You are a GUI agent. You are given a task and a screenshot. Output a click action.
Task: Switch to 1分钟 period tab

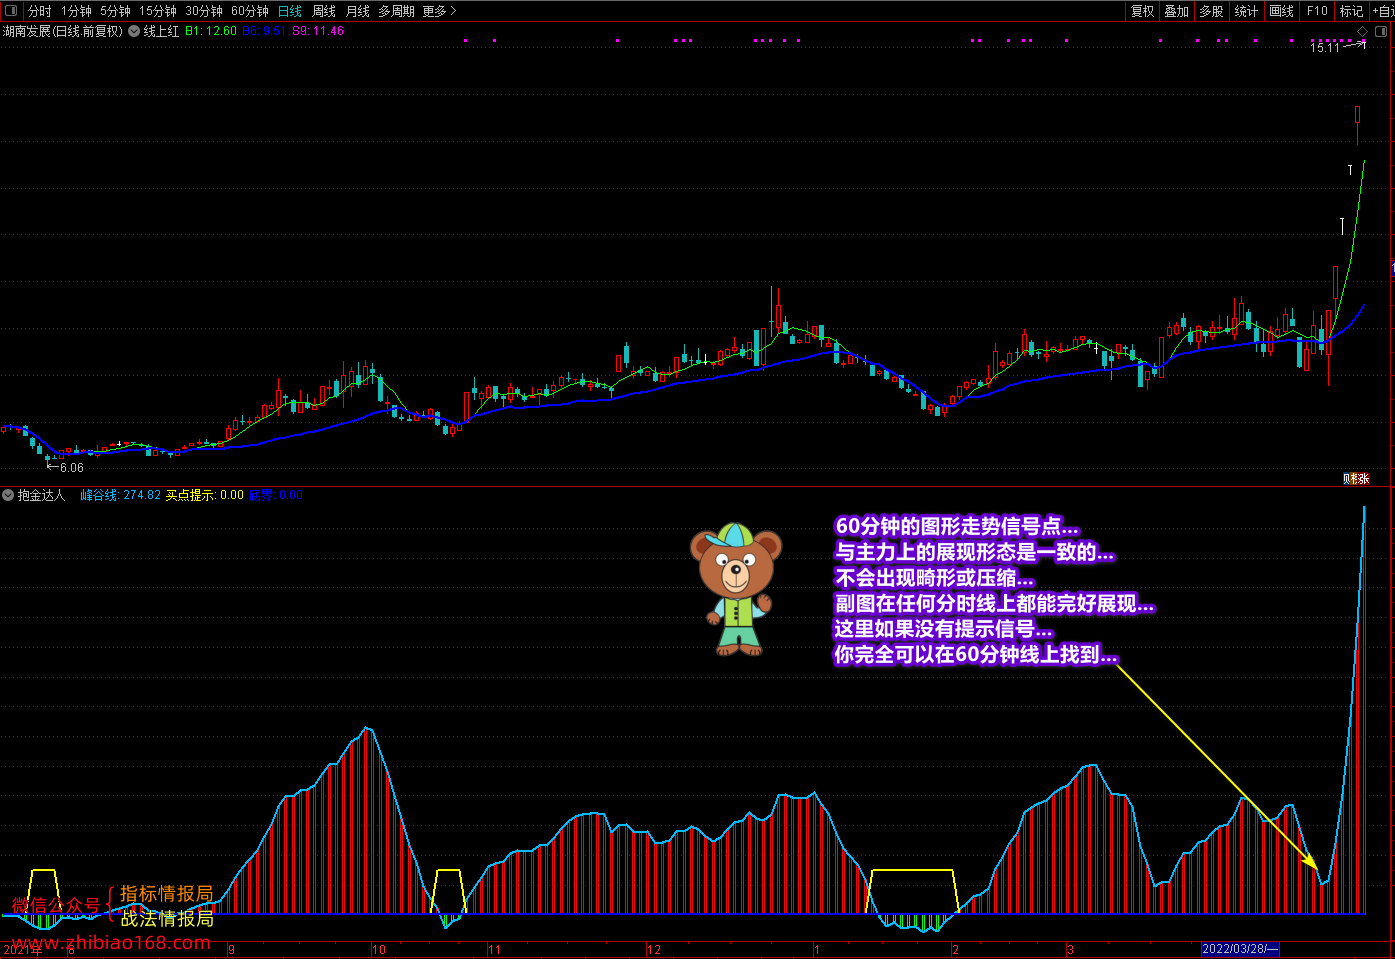[x=76, y=11]
